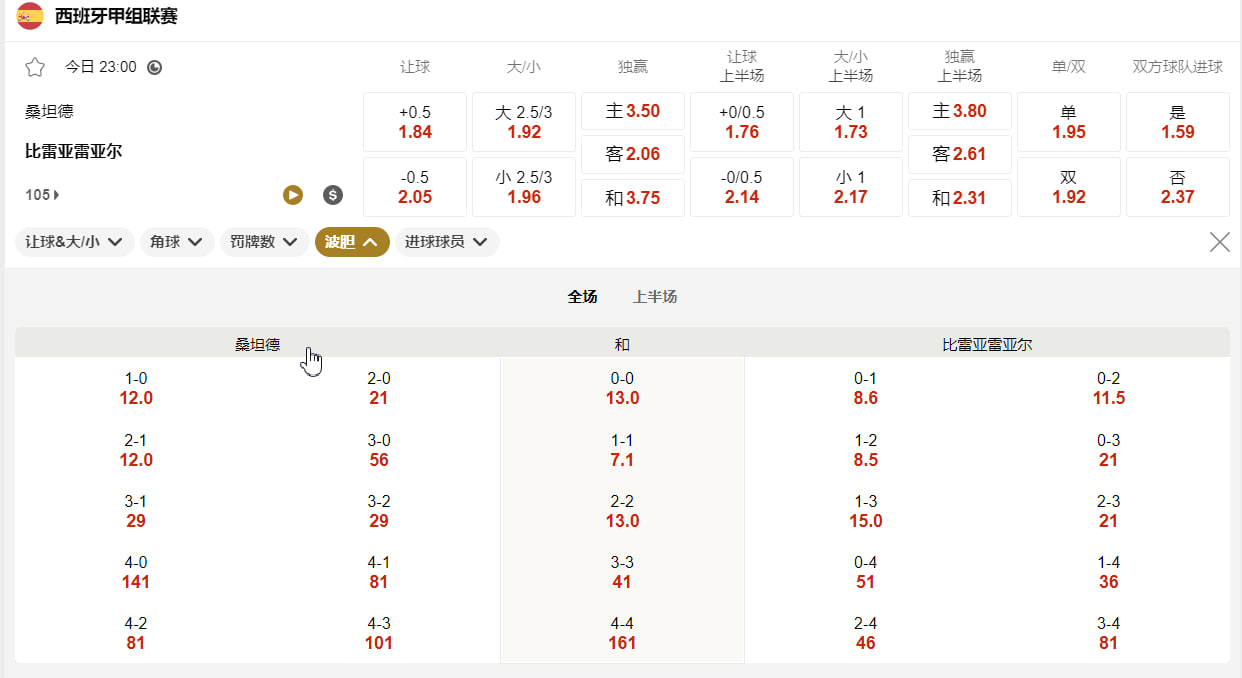Pick correct score 3-0 at 56
The height and width of the screenshot is (678, 1242).
coord(379,450)
